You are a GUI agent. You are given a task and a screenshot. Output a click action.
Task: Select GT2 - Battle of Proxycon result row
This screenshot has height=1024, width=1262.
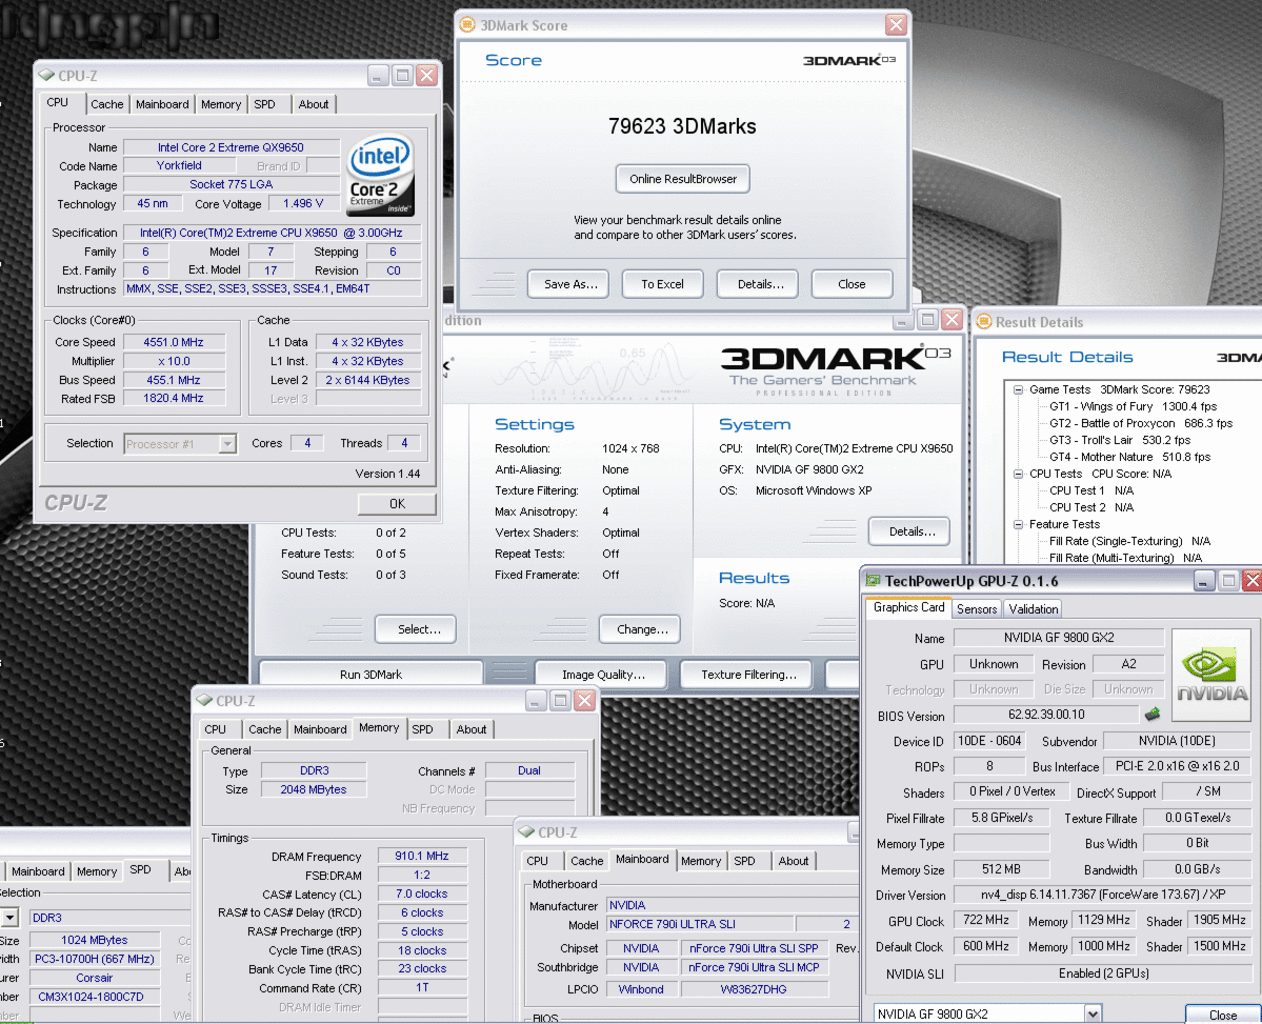click(x=1141, y=424)
